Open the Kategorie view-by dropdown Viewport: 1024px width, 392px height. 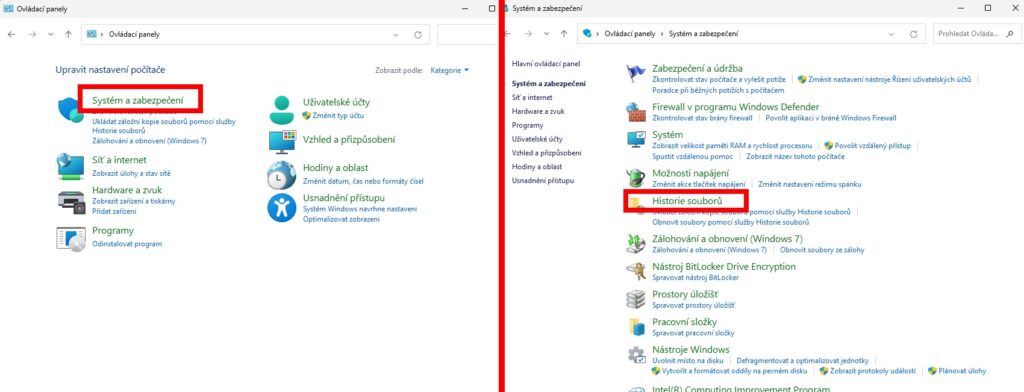click(449, 70)
